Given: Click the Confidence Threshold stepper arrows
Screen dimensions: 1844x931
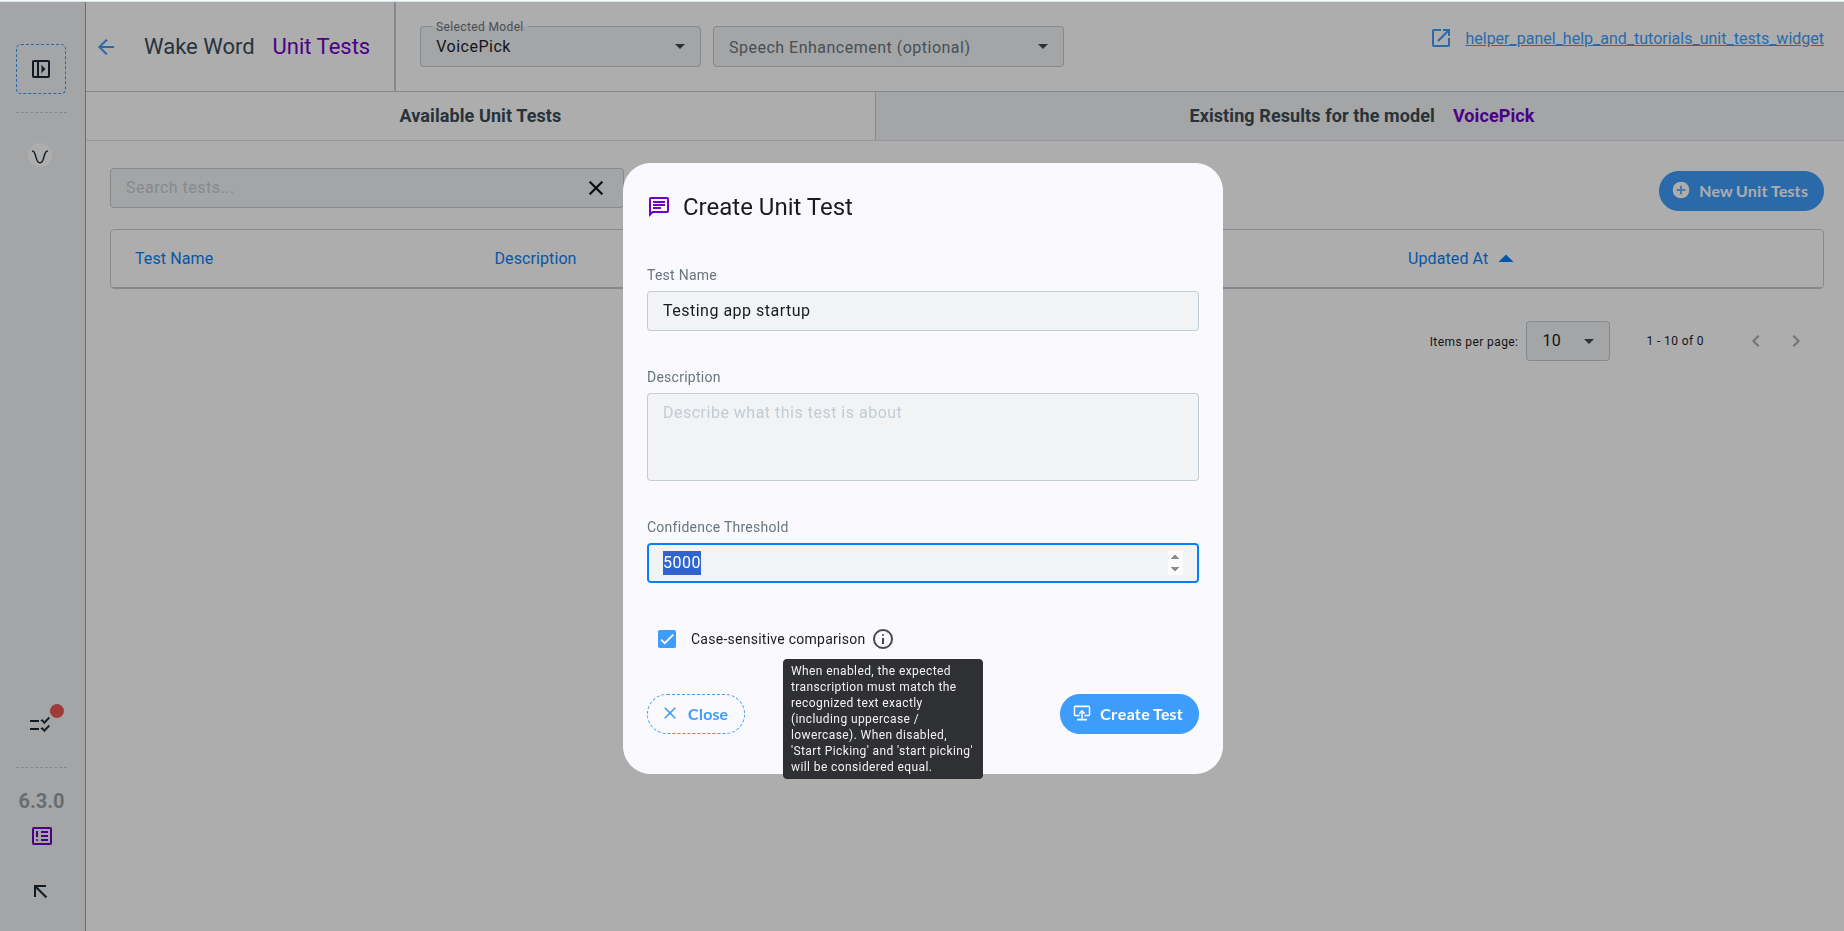Looking at the screenshot, I should tap(1175, 563).
